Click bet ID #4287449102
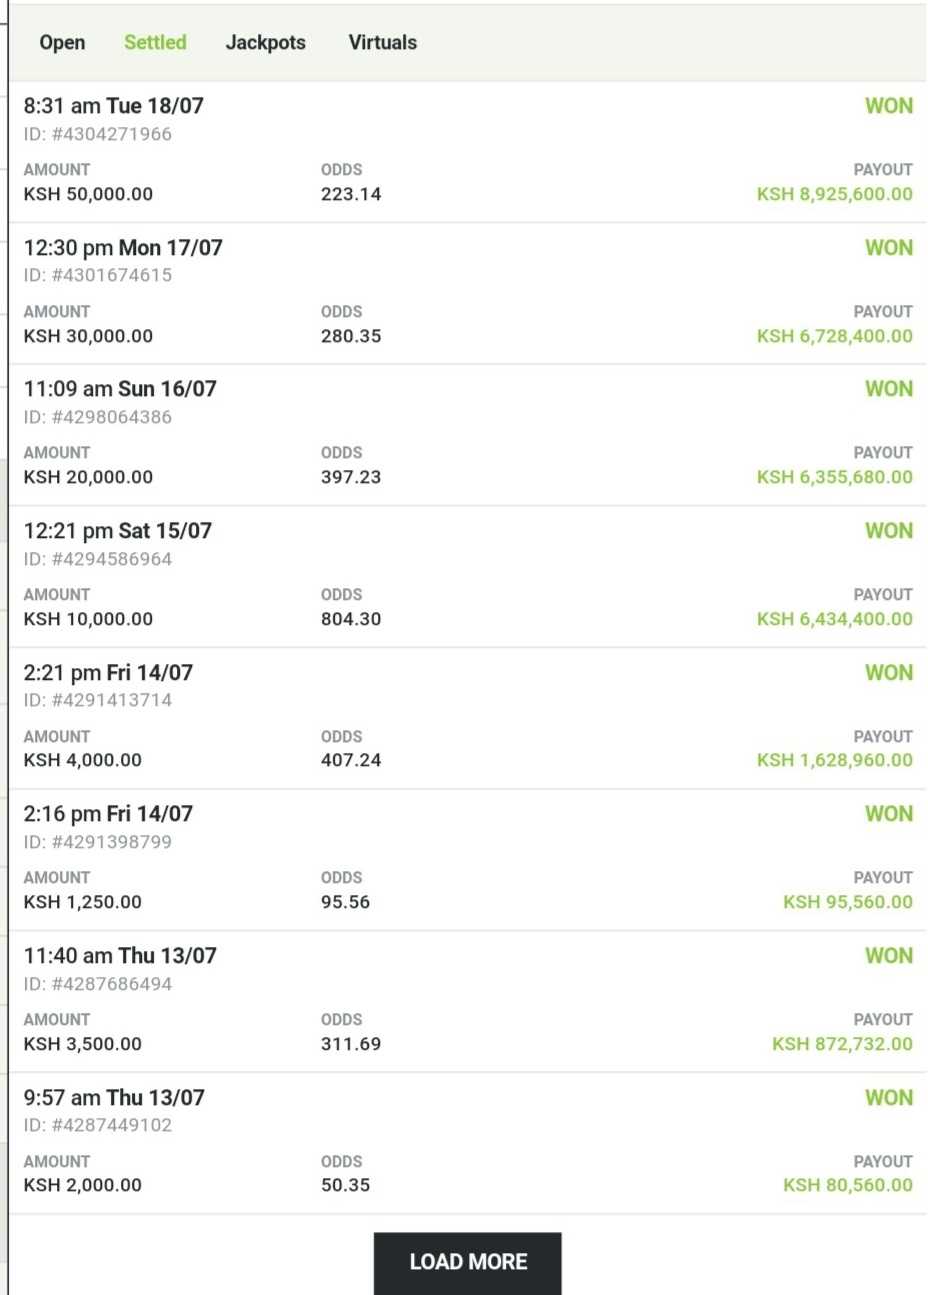Screen dimensions: 928x1295 click(98, 1125)
